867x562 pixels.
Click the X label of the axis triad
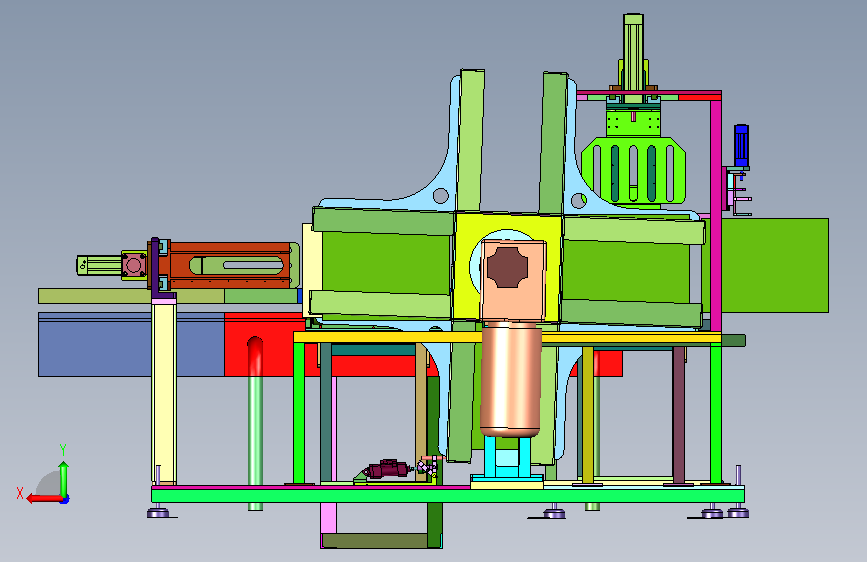coord(20,493)
